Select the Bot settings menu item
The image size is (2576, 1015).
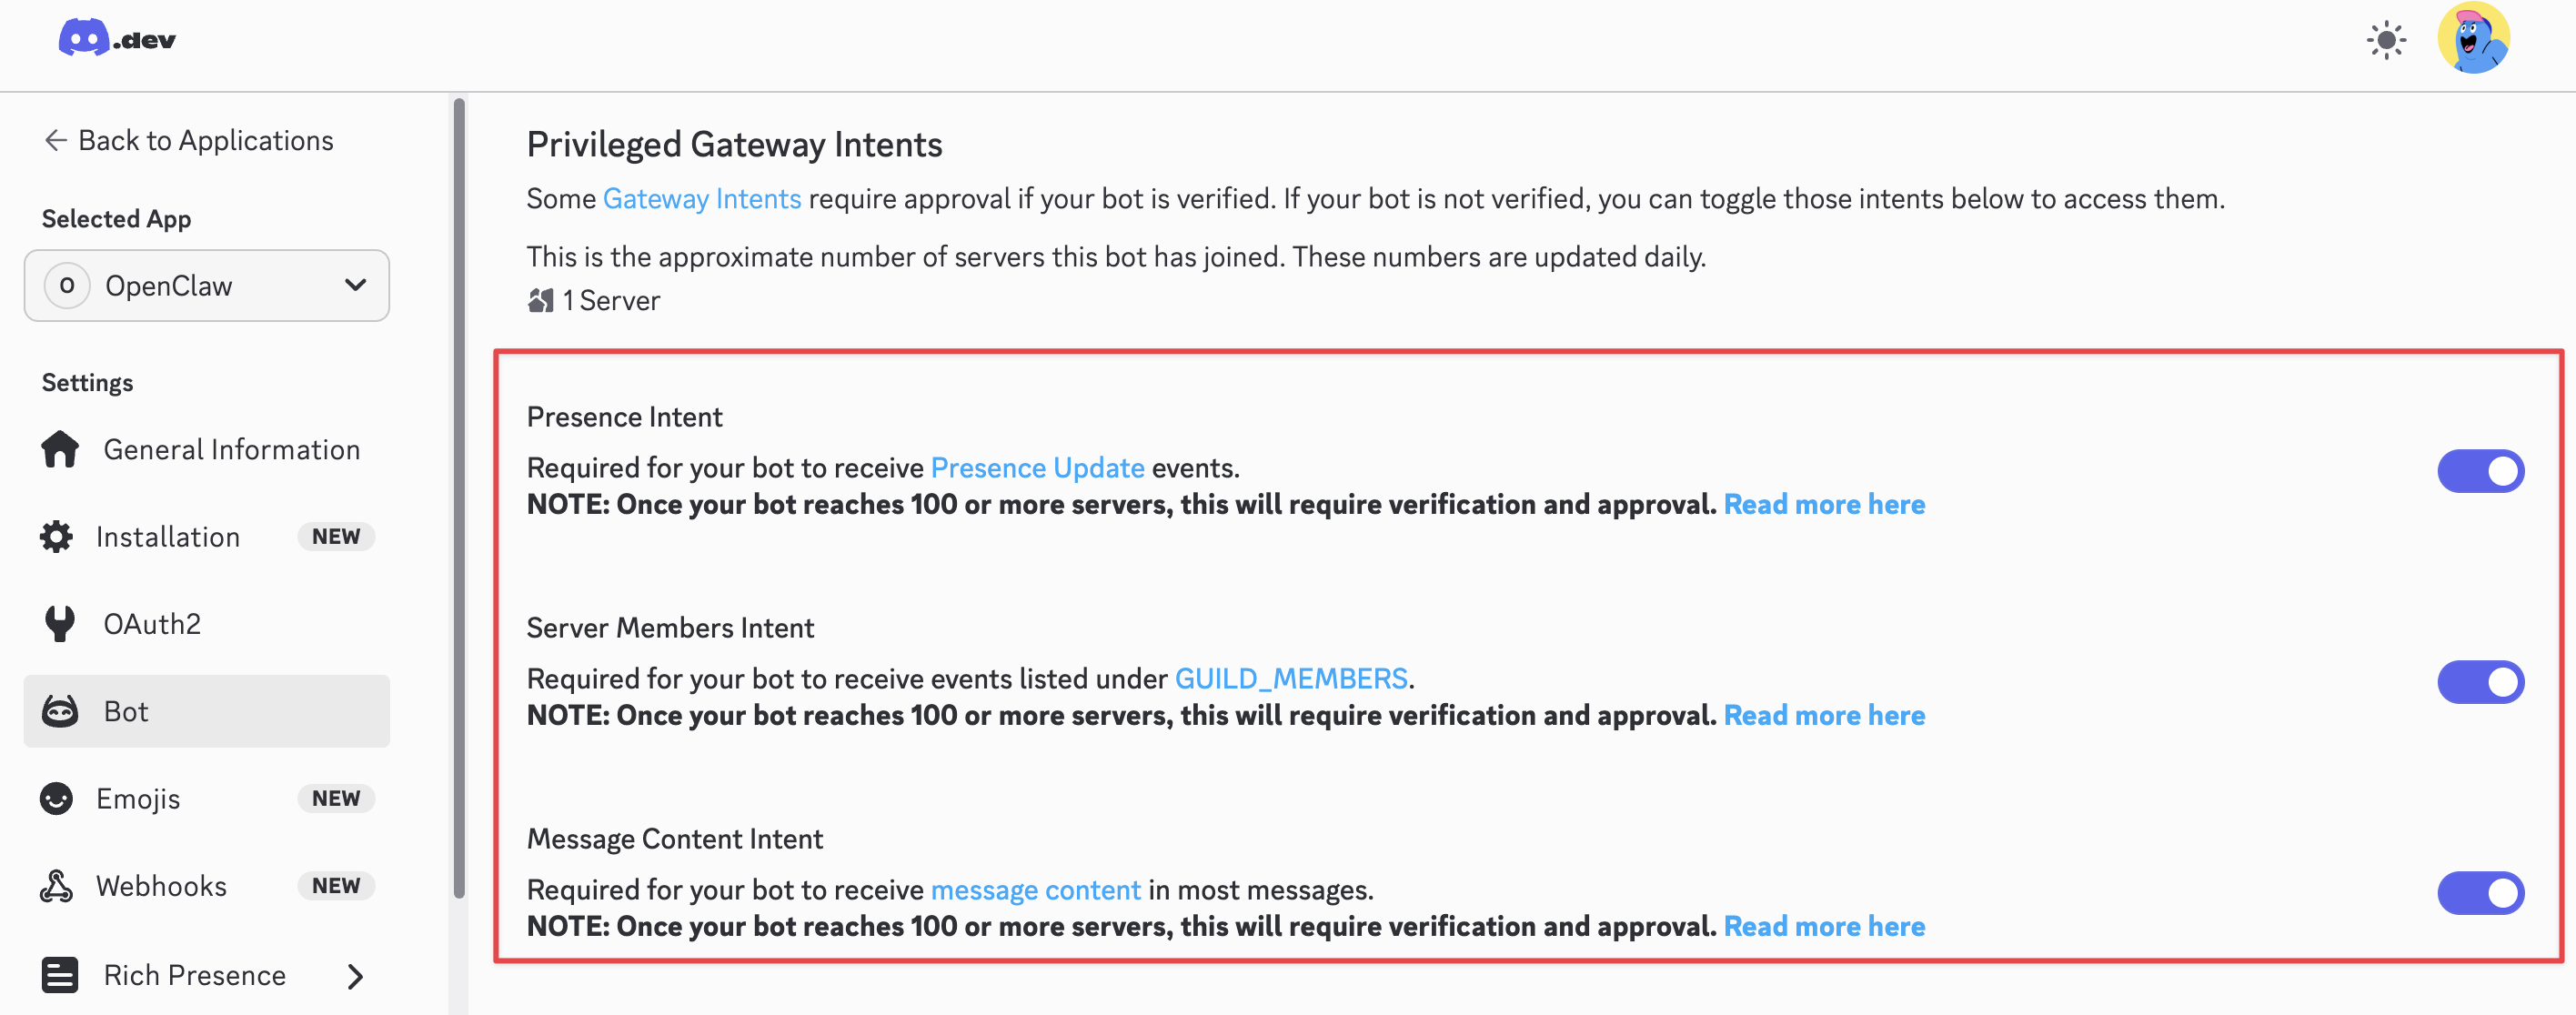pos(207,711)
